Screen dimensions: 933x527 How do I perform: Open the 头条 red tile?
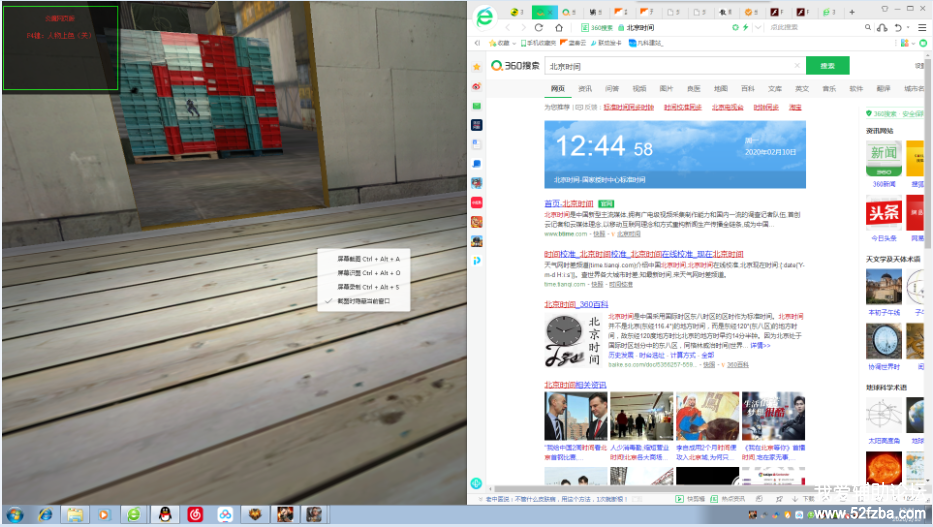[x=884, y=212]
